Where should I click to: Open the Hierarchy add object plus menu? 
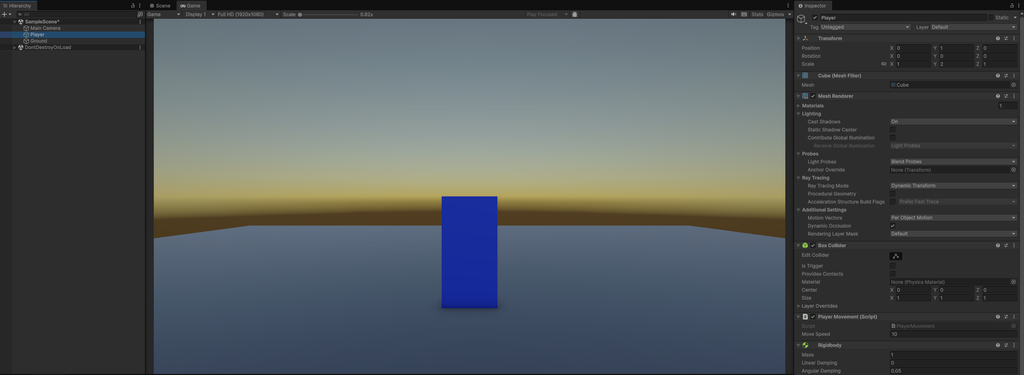pos(6,14)
